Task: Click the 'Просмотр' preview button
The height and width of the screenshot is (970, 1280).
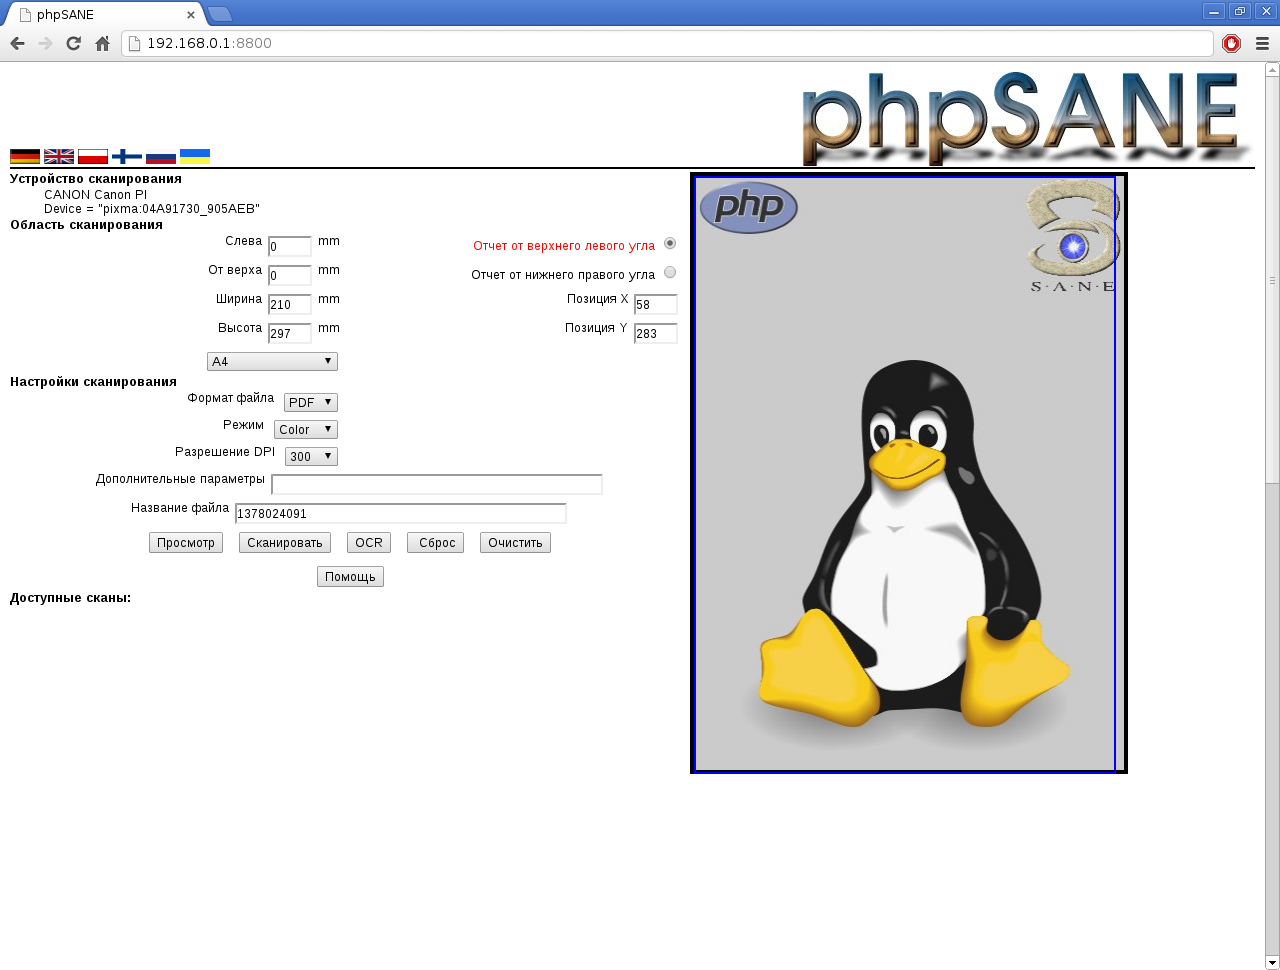Action: point(186,542)
